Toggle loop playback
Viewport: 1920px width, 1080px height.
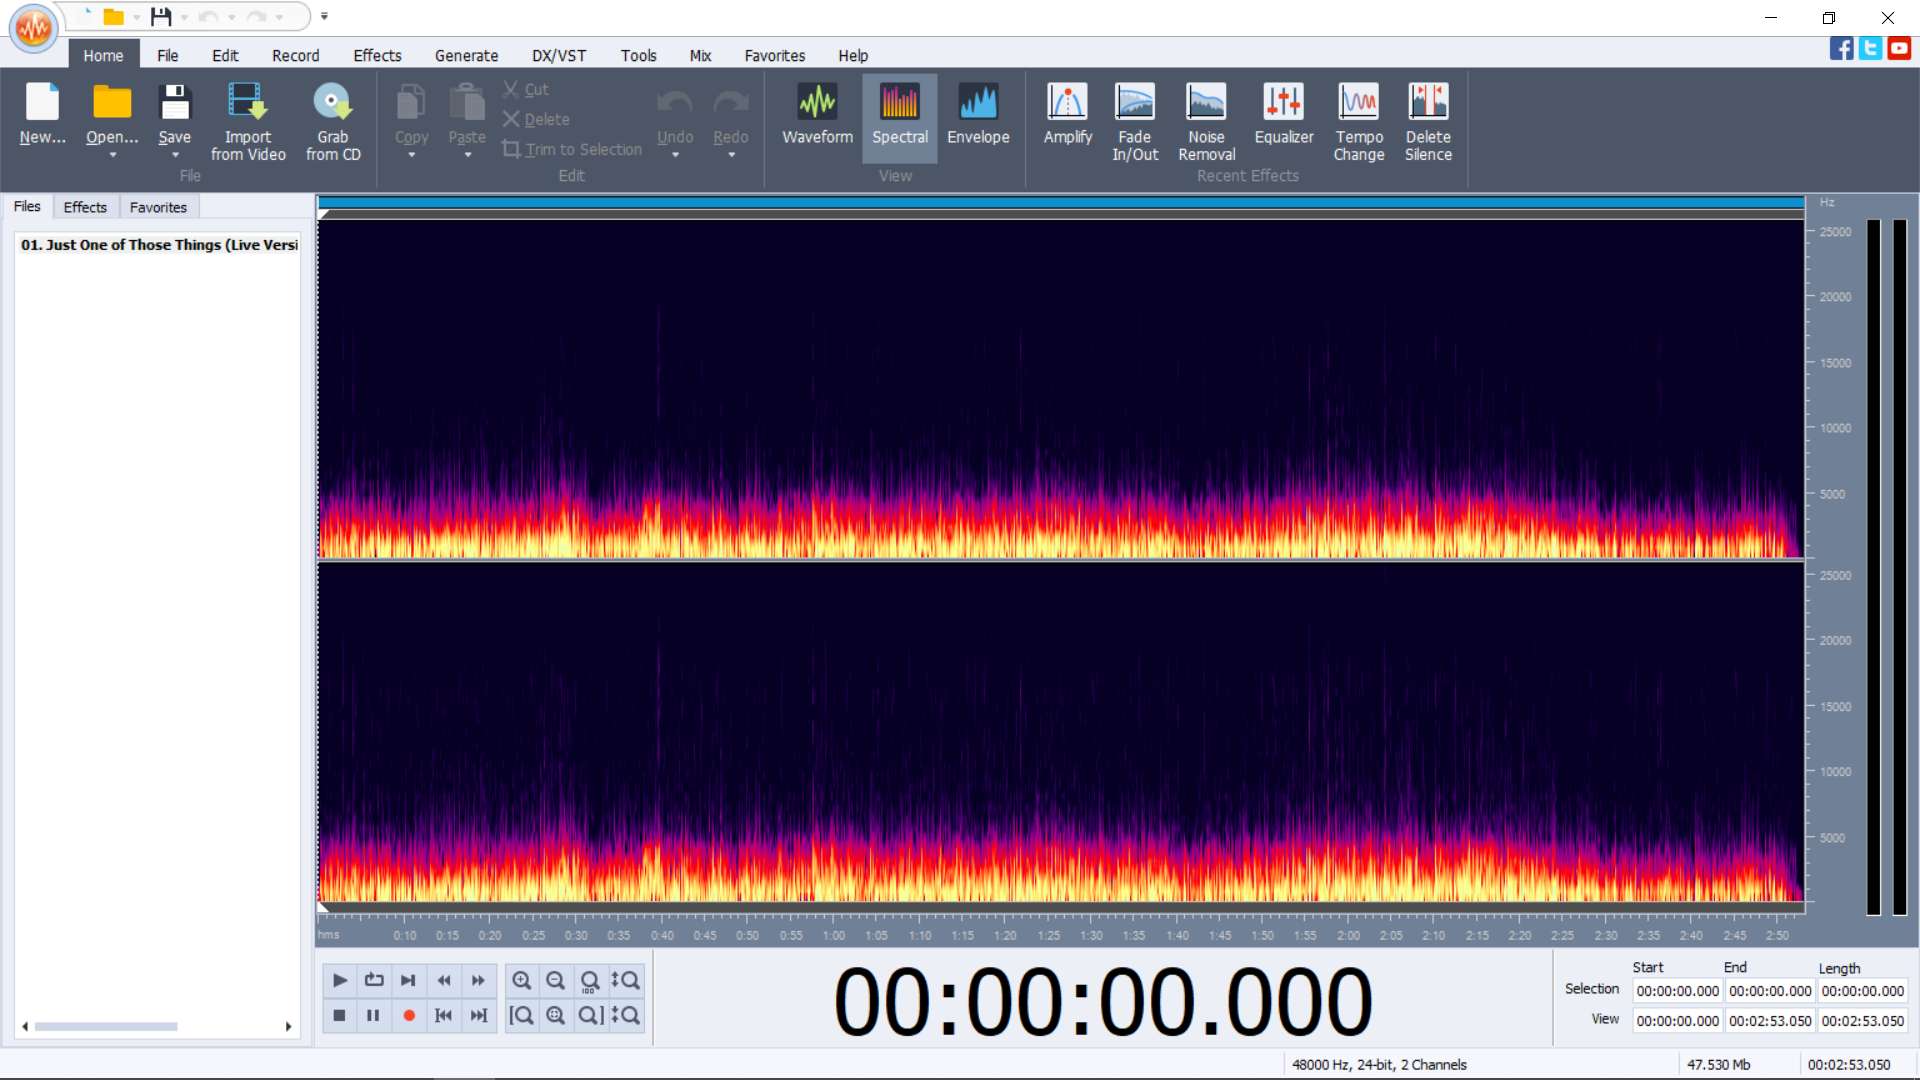pyautogui.click(x=374, y=980)
